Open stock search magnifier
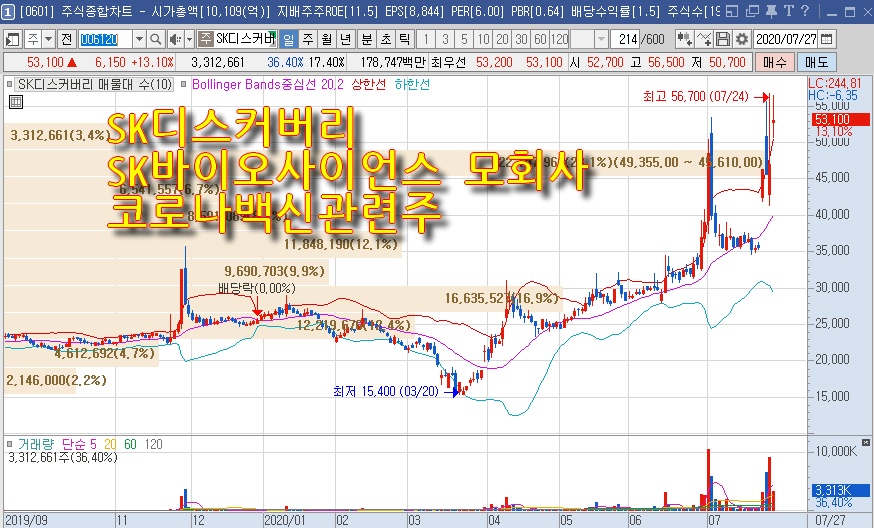874x528 pixels. [x=156, y=39]
